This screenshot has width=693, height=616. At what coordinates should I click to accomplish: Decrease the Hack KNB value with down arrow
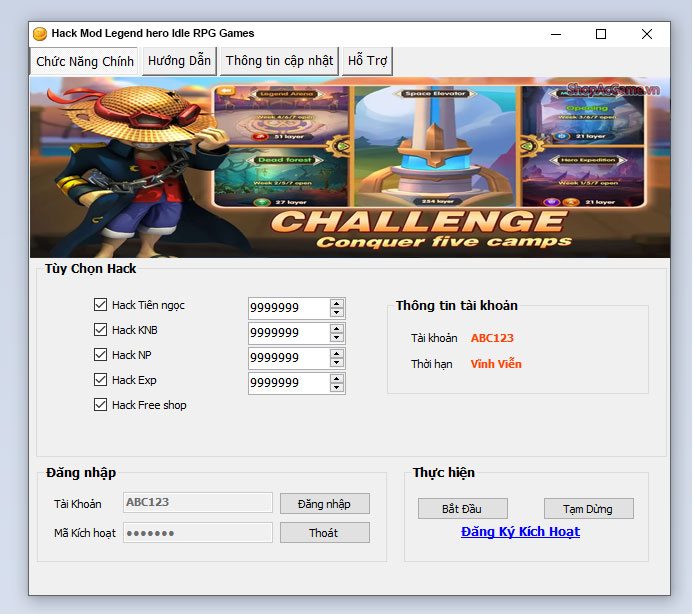337,338
